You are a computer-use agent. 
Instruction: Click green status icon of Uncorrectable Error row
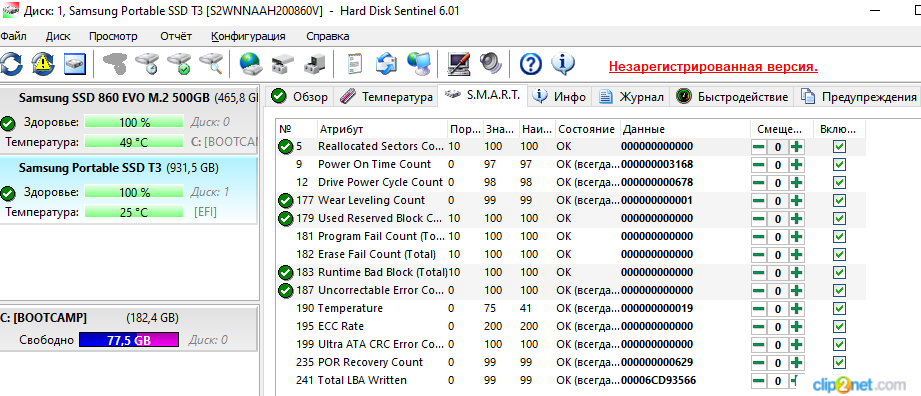(x=285, y=290)
